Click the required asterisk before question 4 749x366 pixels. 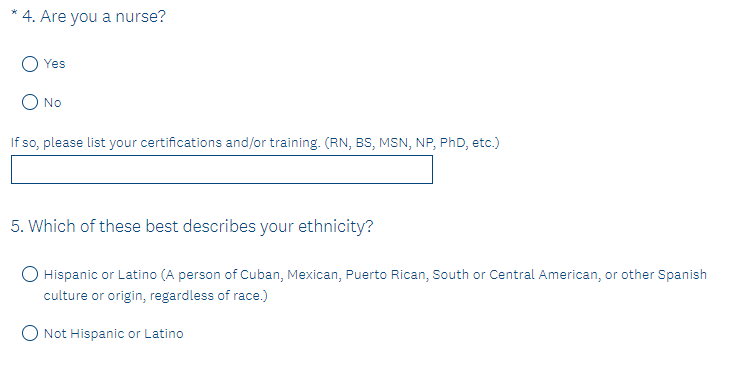pos(14,13)
